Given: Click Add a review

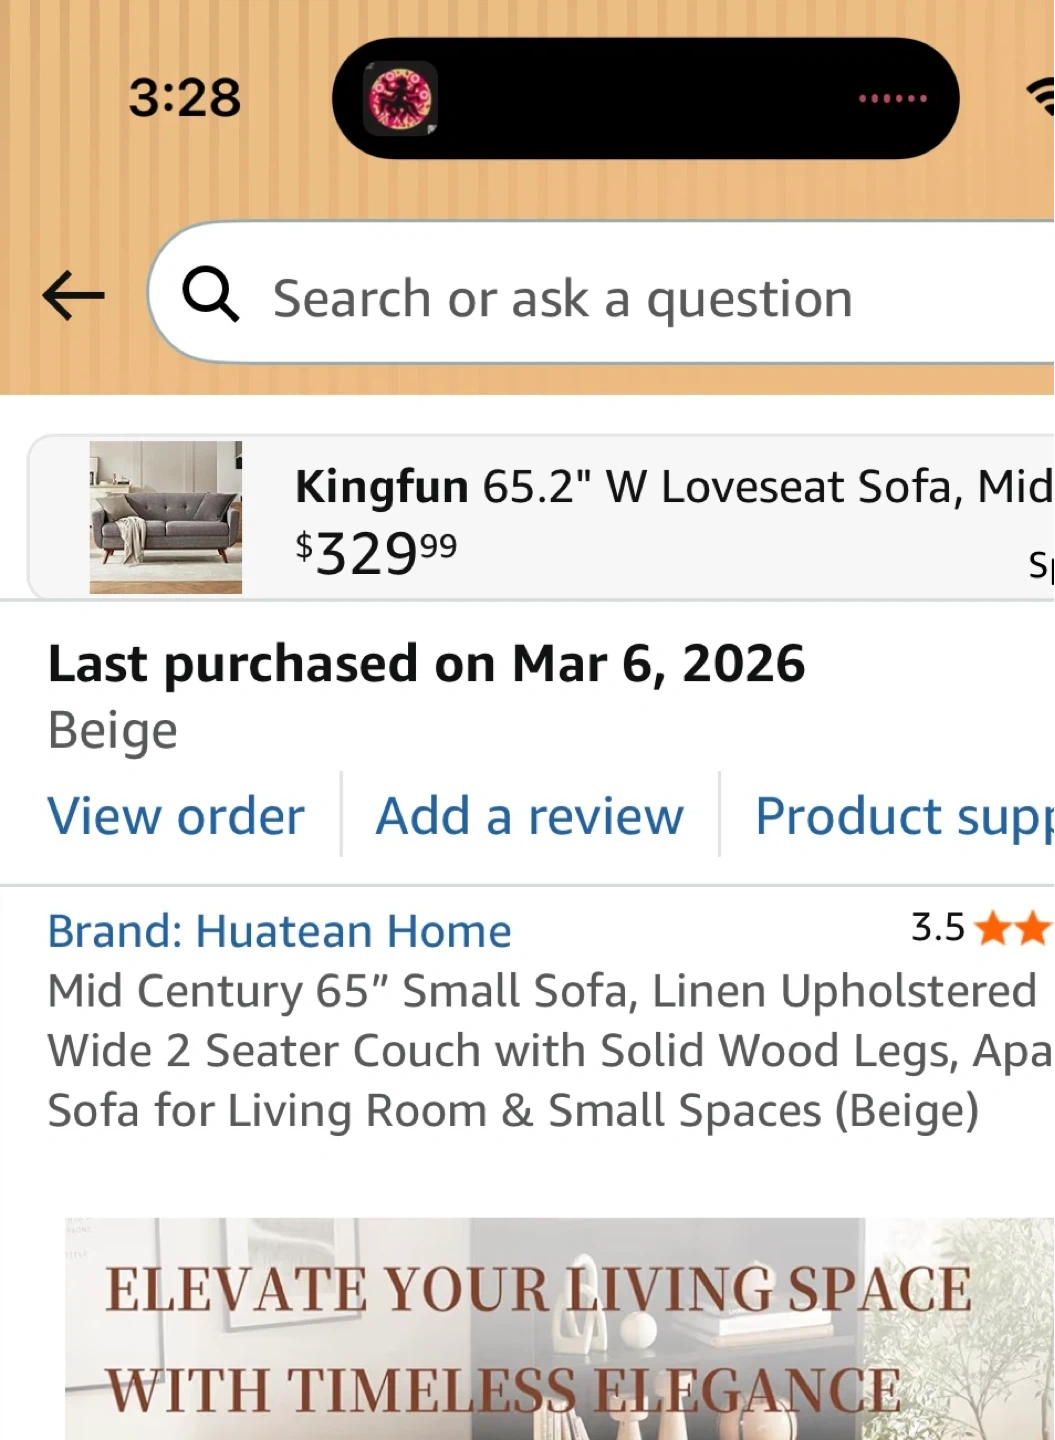Looking at the screenshot, I should click(529, 816).
